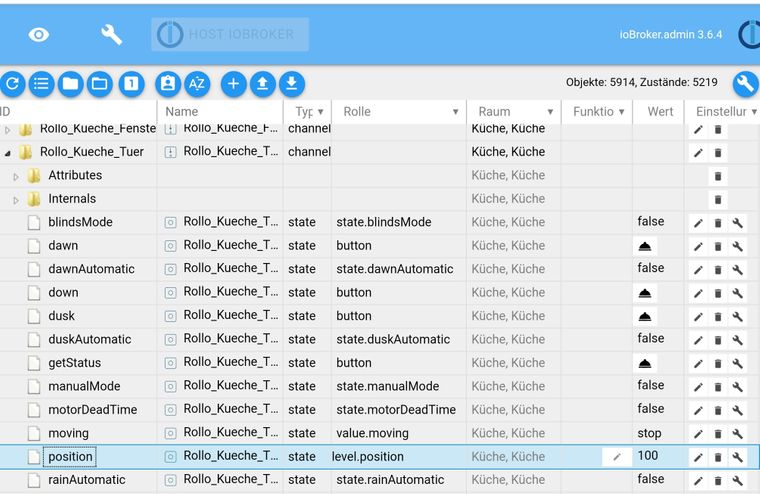This screenshot has width=760, height=494.
Task: Open the wrench tab in top bar
Action: point(111,35)
